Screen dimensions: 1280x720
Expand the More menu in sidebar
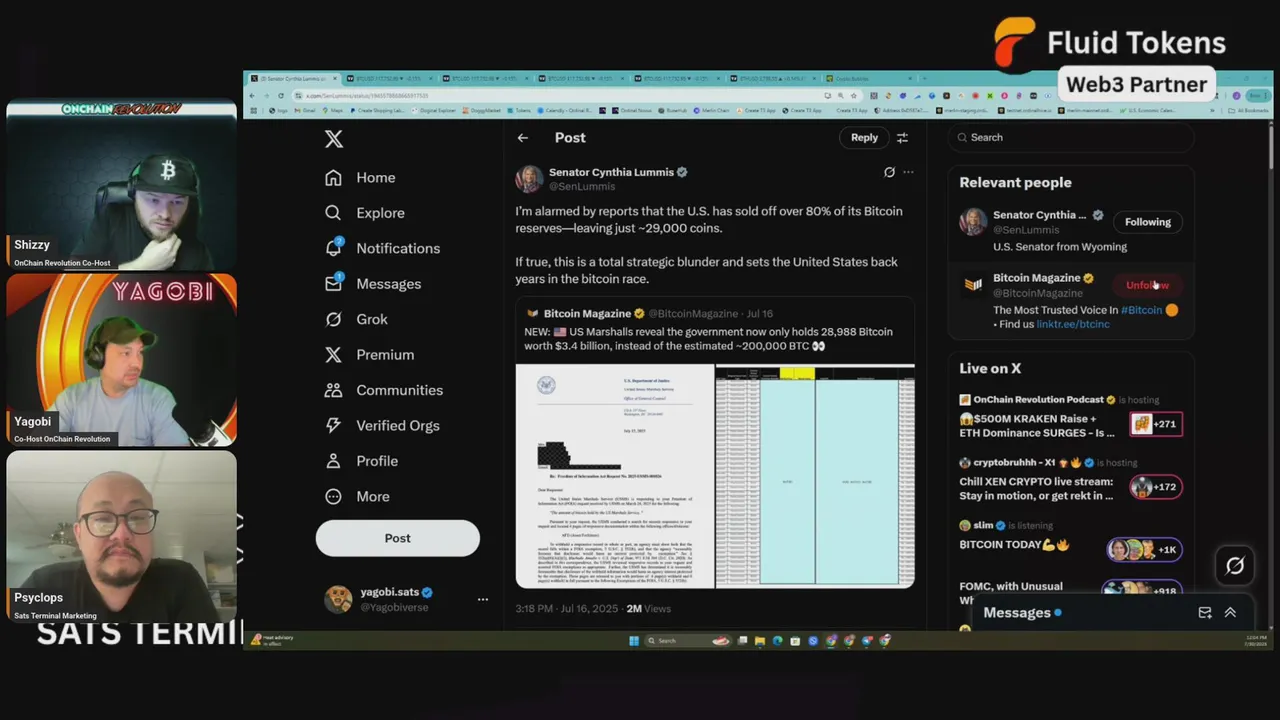[x=358, y=496]
